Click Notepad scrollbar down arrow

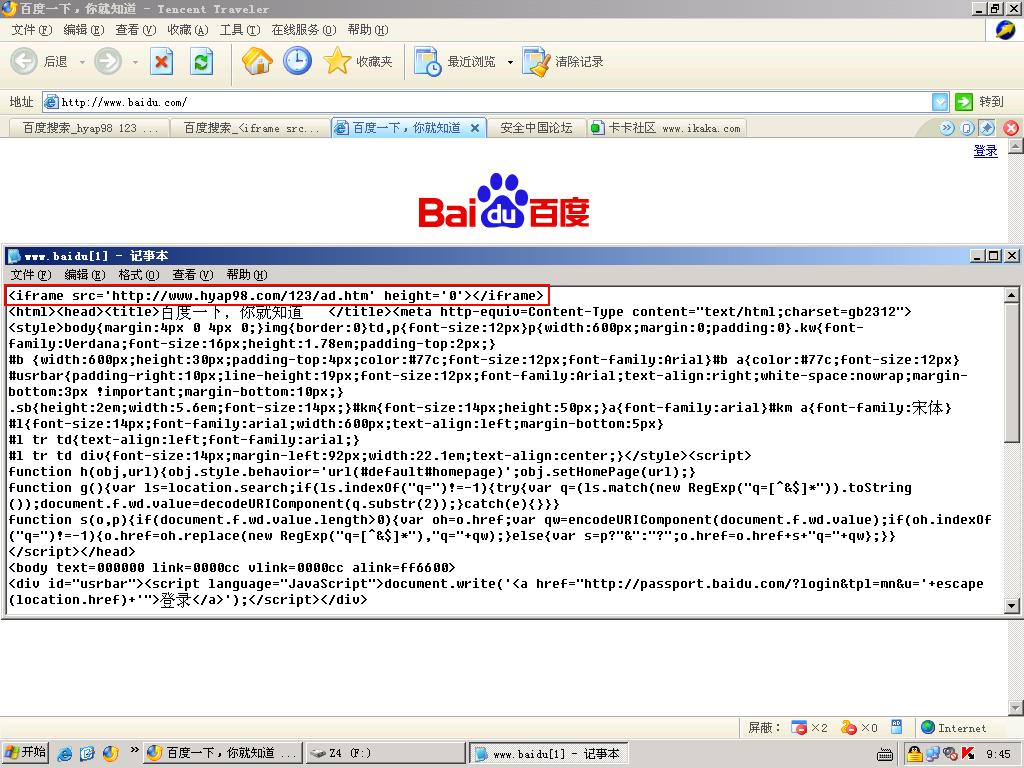pos(1011,605)
